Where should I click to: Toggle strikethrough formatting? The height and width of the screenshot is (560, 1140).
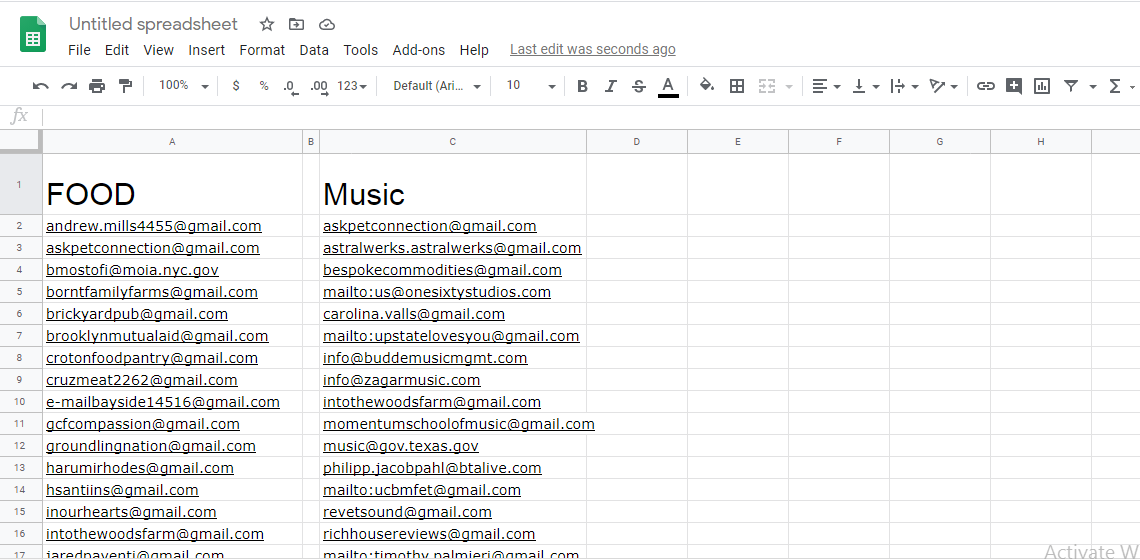(639, 86)
